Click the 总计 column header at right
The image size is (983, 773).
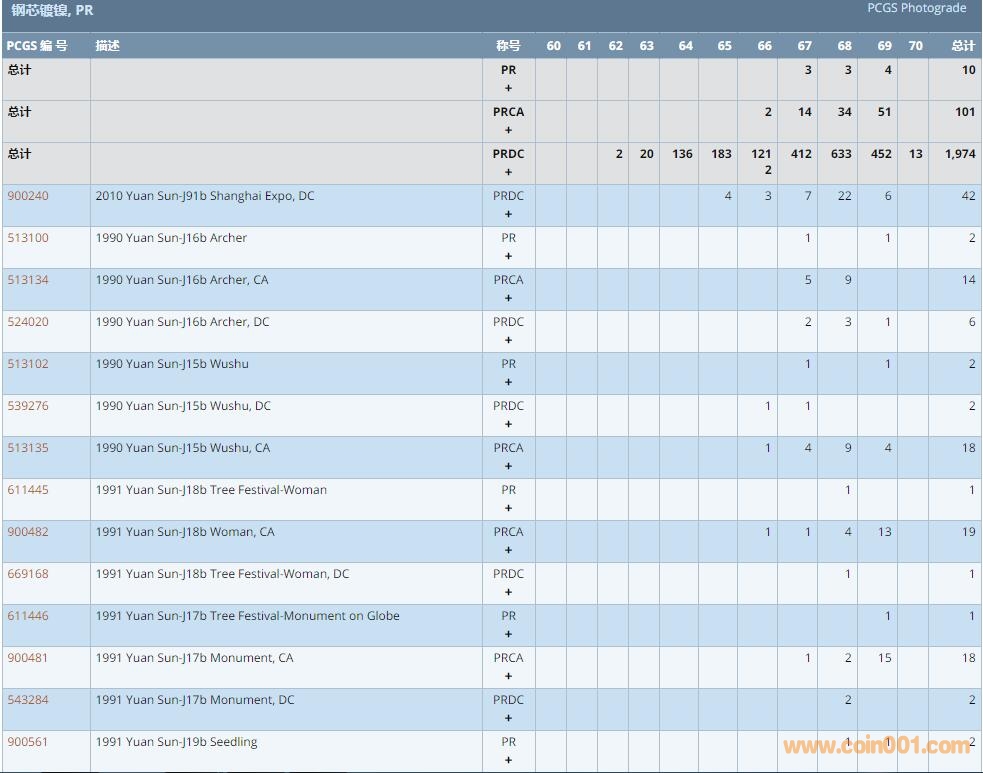coord(962,46)
